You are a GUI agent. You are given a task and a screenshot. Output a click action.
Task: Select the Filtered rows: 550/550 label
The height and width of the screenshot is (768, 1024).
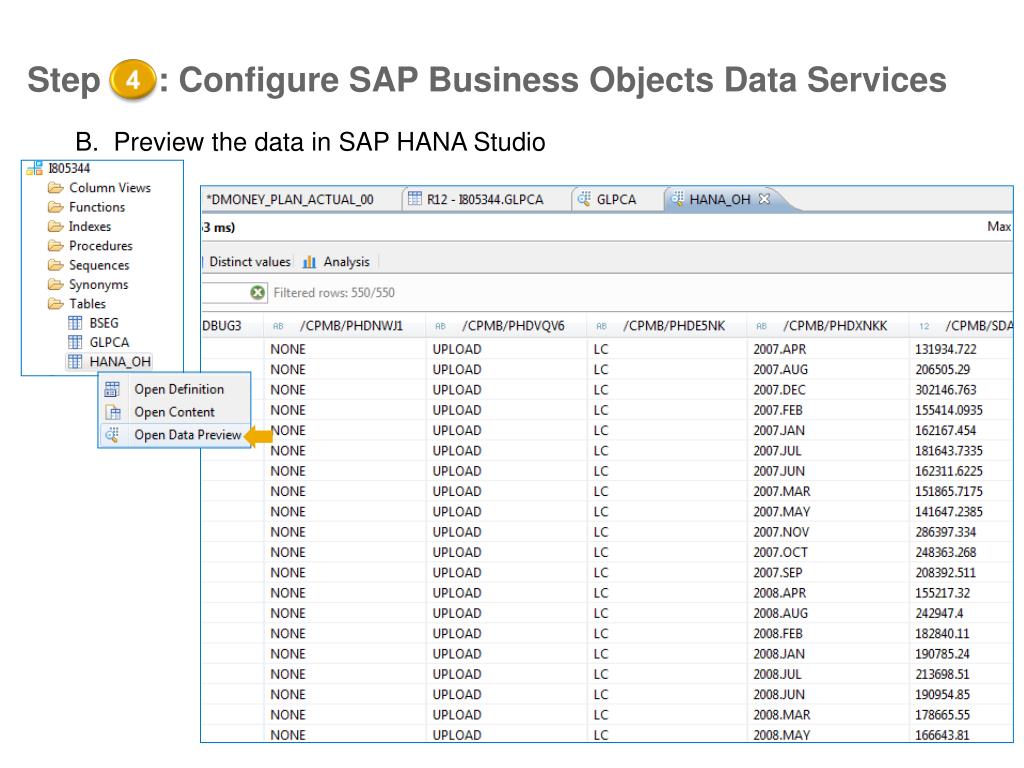334,293
